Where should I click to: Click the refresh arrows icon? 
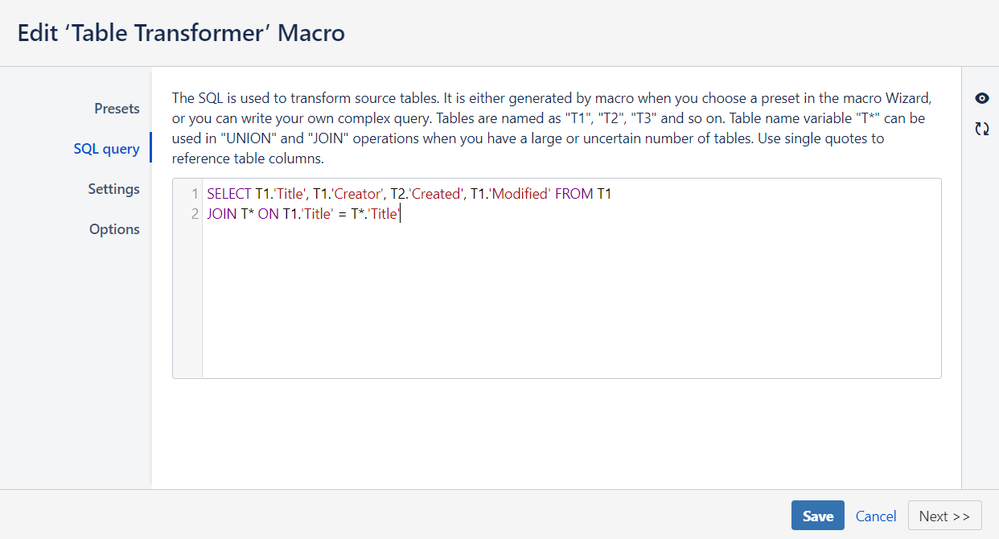tap(982, 129)
